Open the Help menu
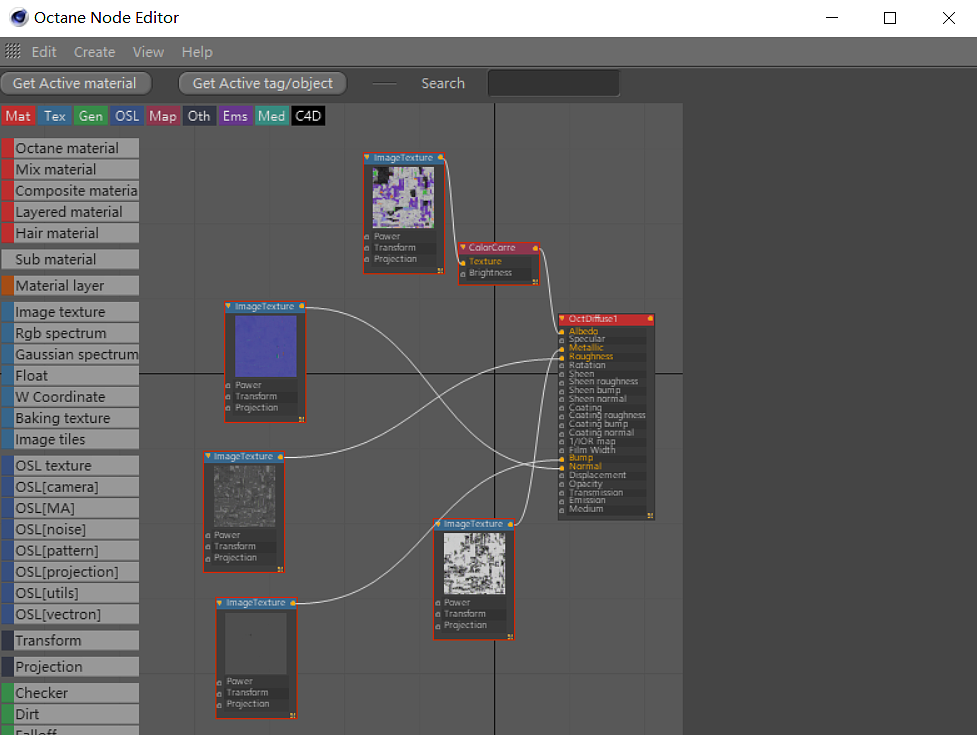 (197, 52)
